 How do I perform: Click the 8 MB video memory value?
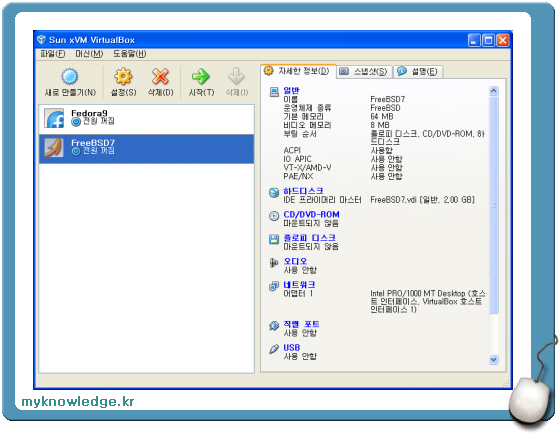pos(380,125)
